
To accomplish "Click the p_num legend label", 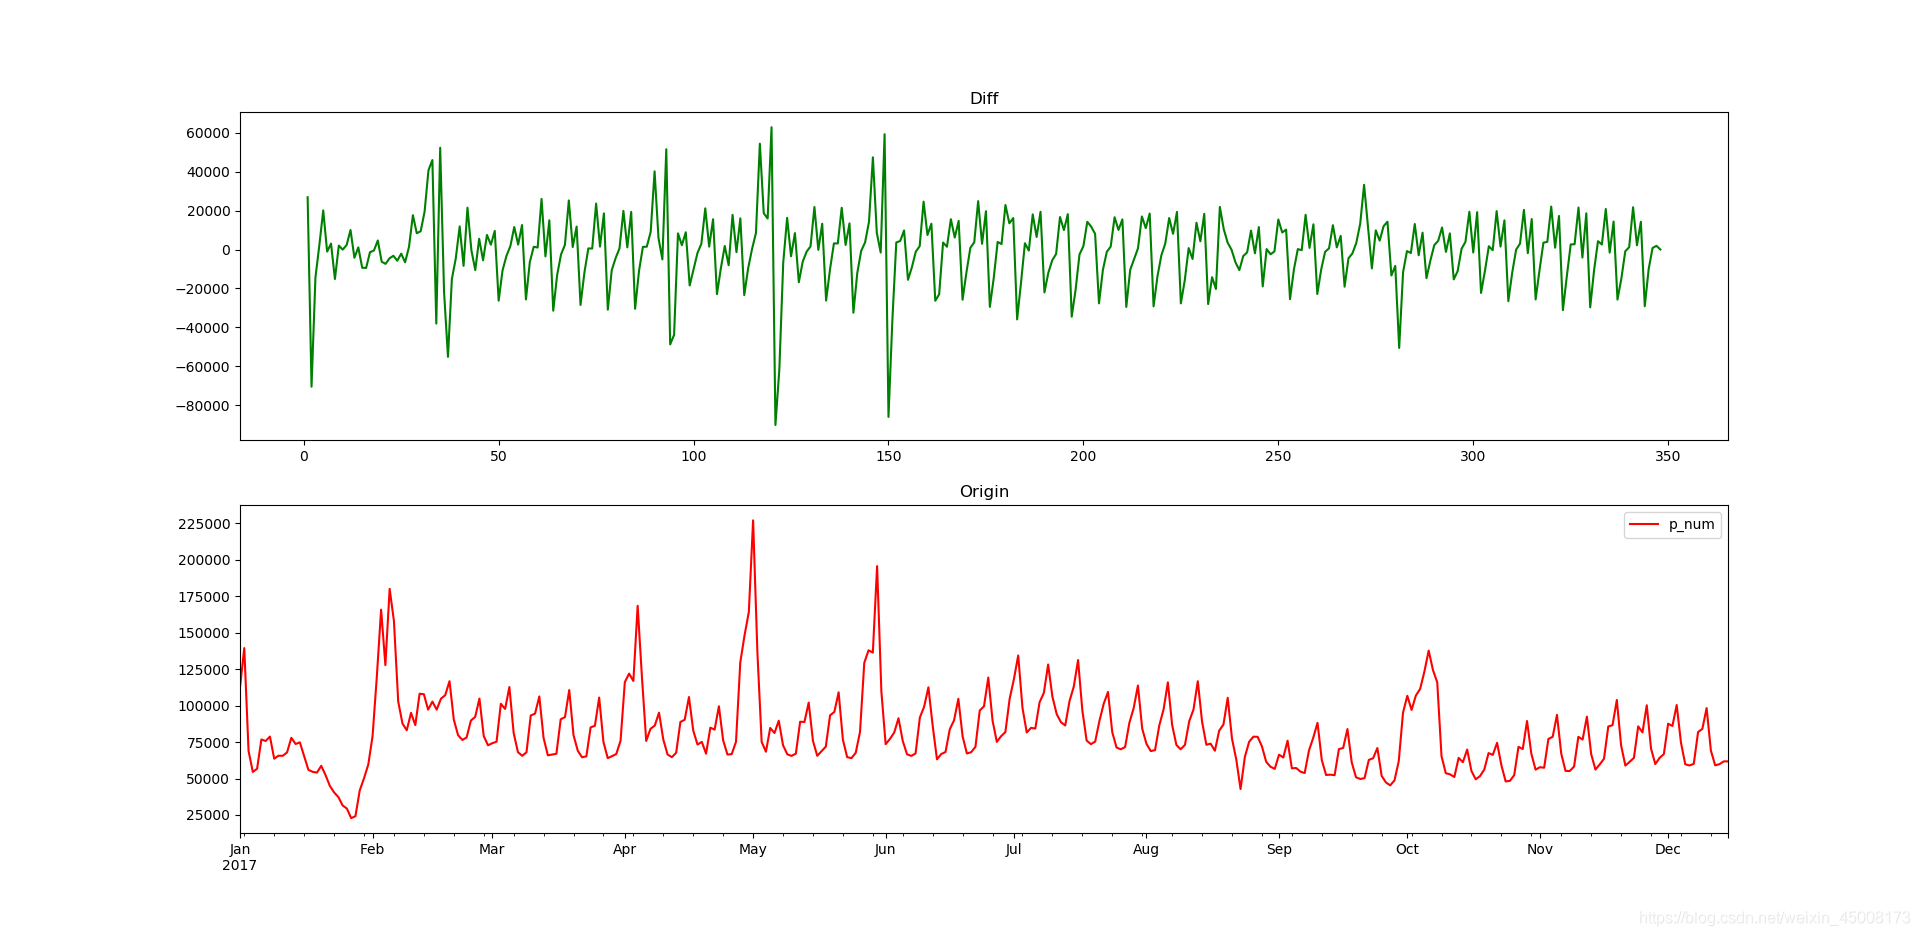I will [1691, 524].
